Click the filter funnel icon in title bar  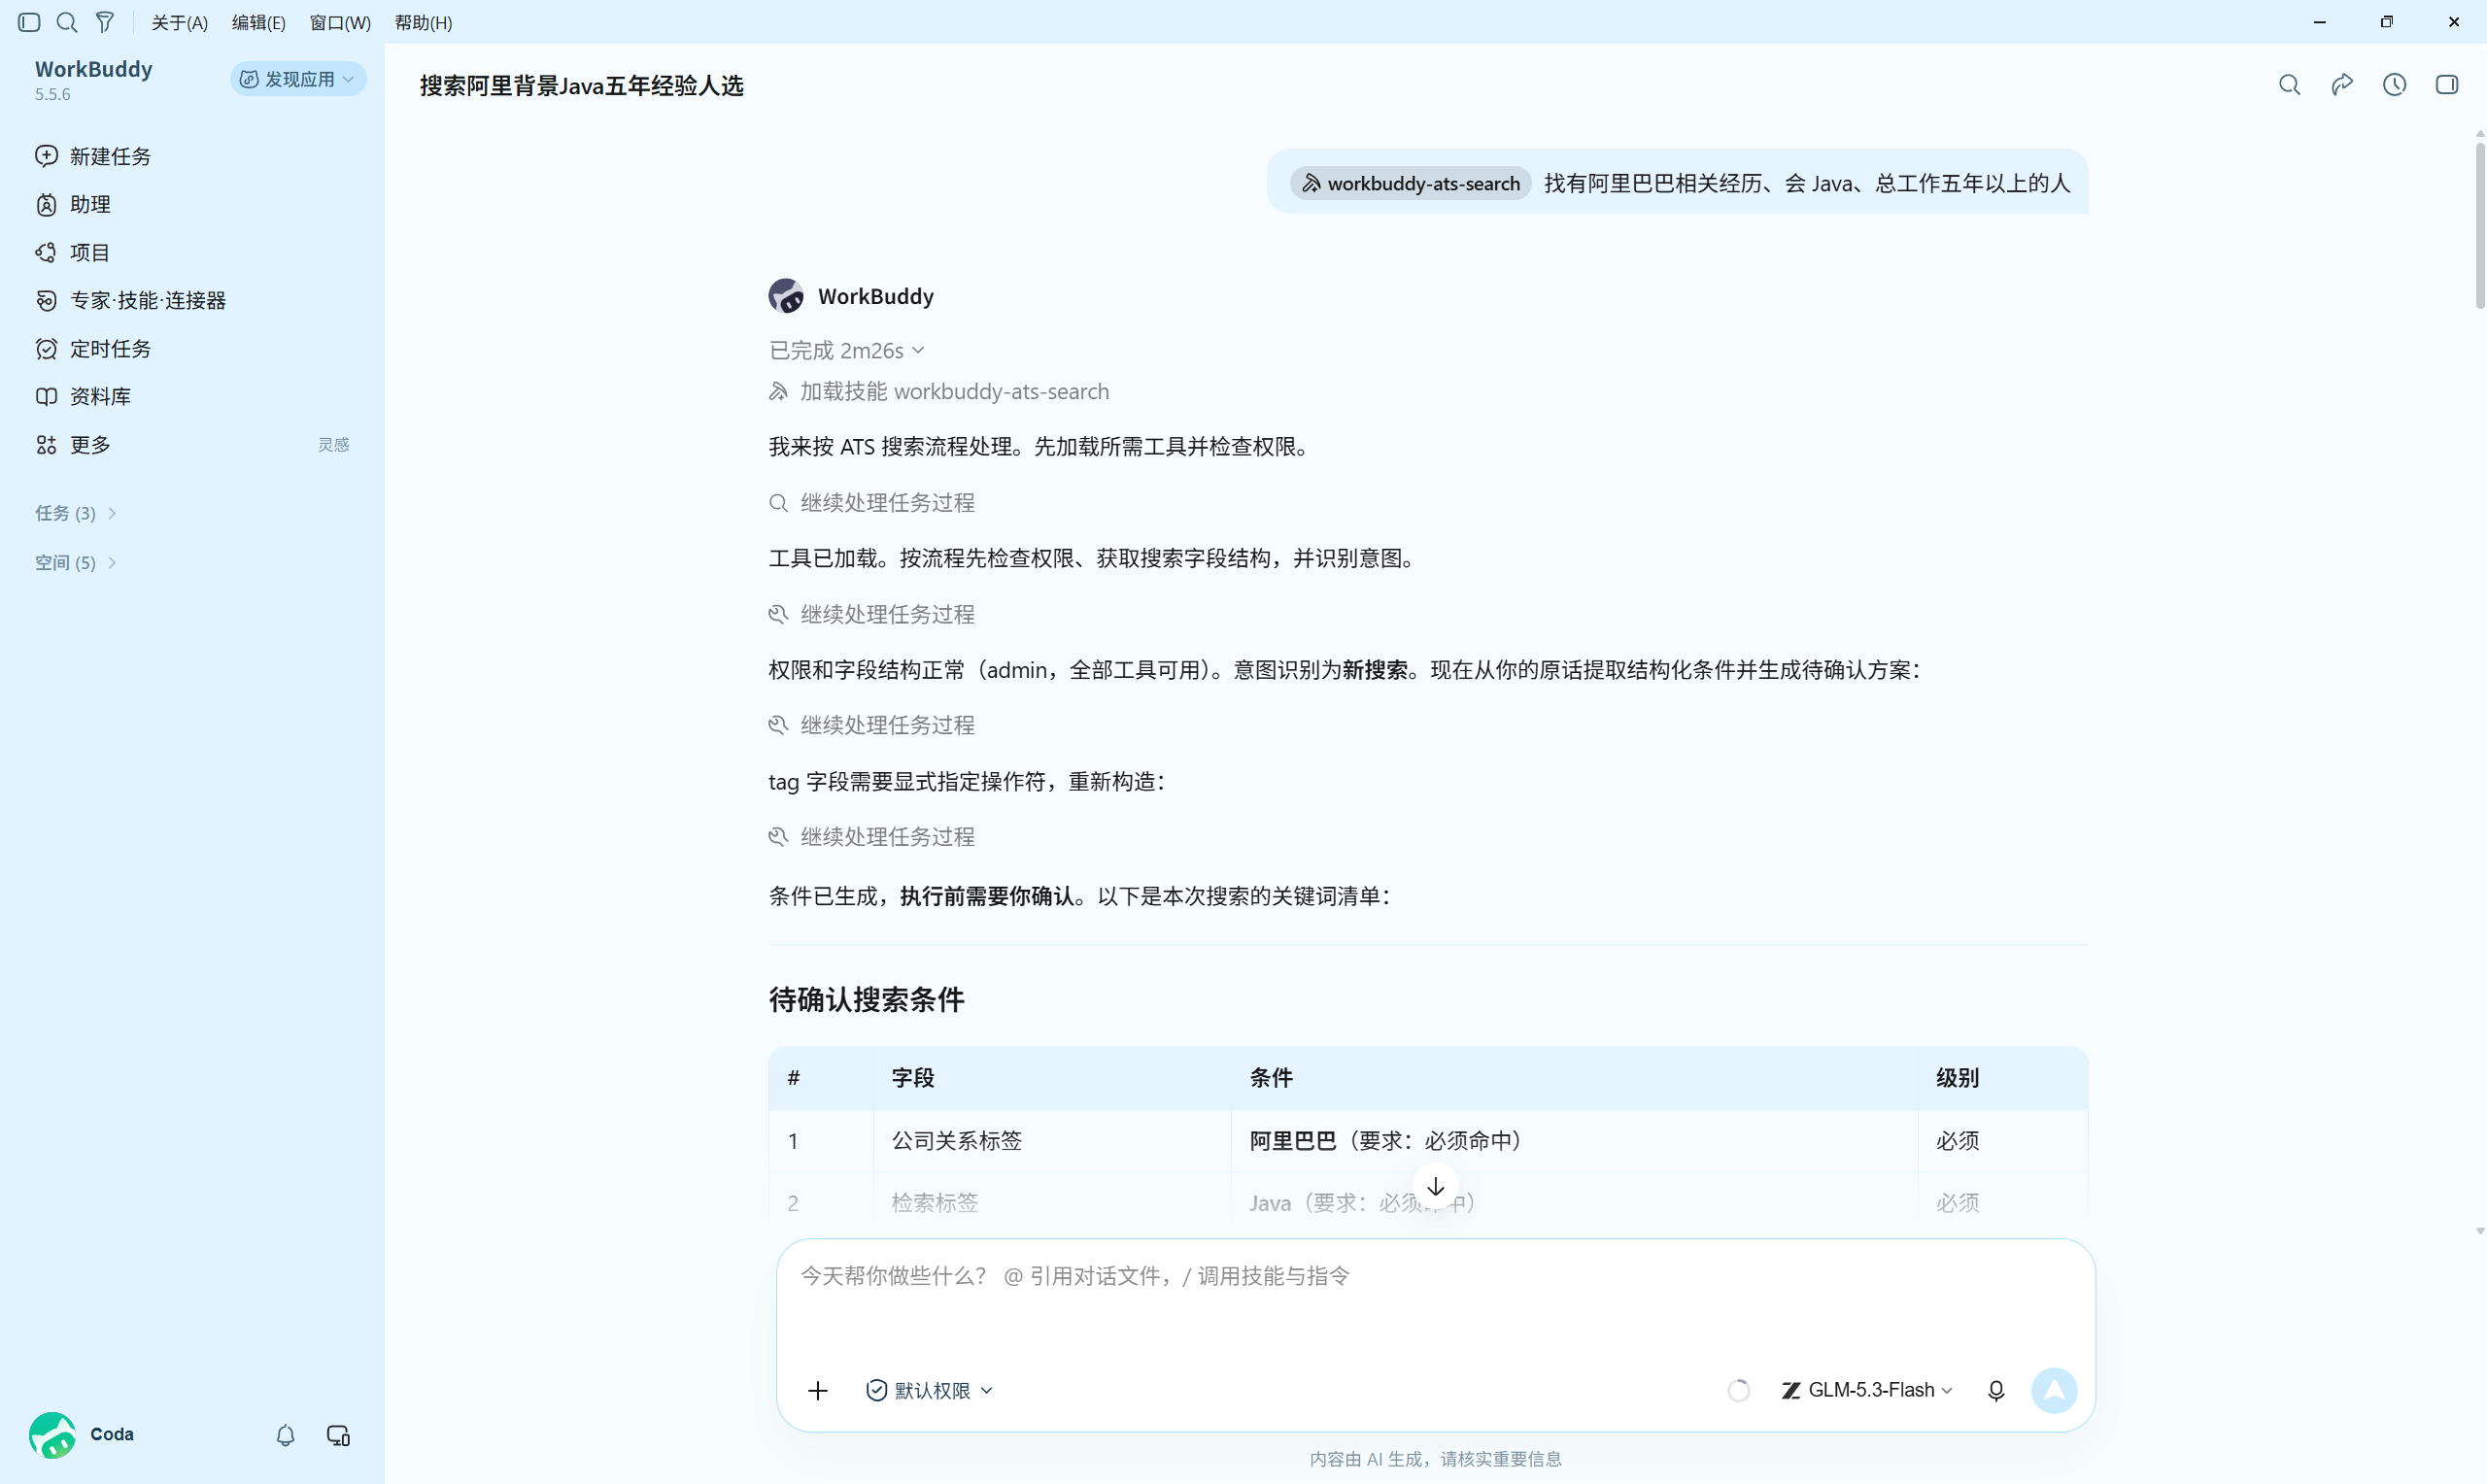coord(105,22)
